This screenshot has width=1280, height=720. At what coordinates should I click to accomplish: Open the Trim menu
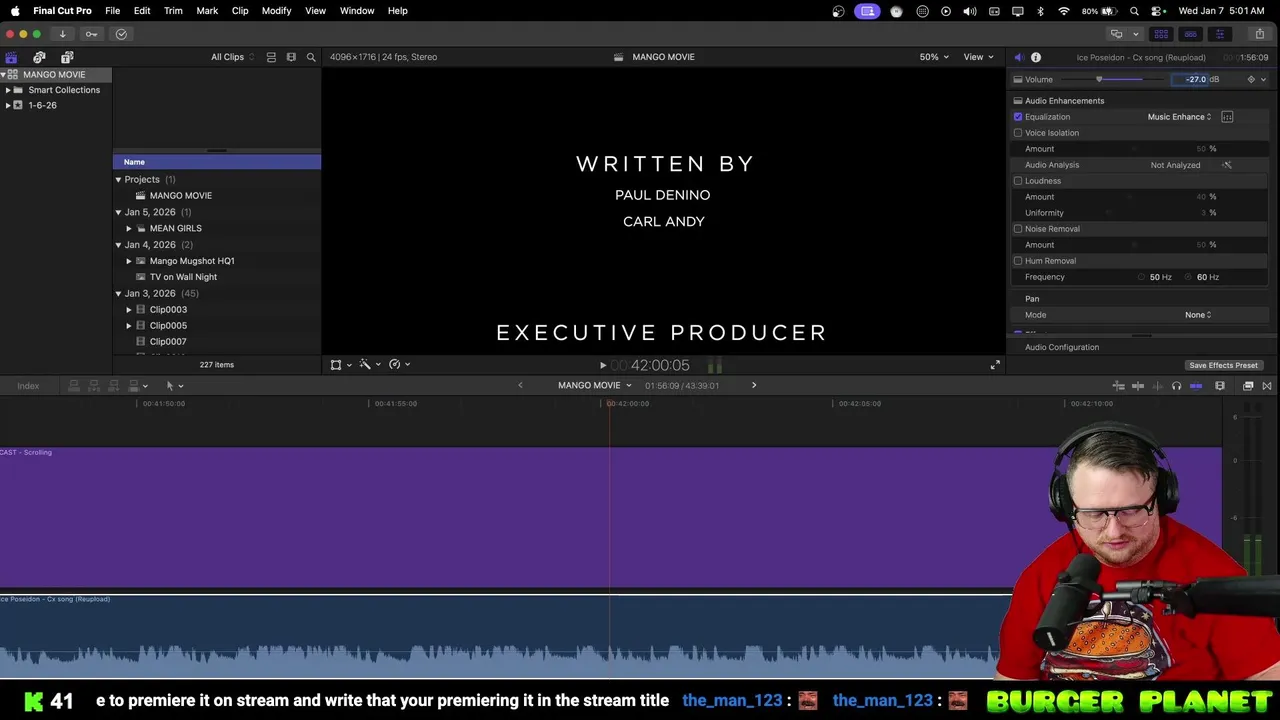[173, 11]
